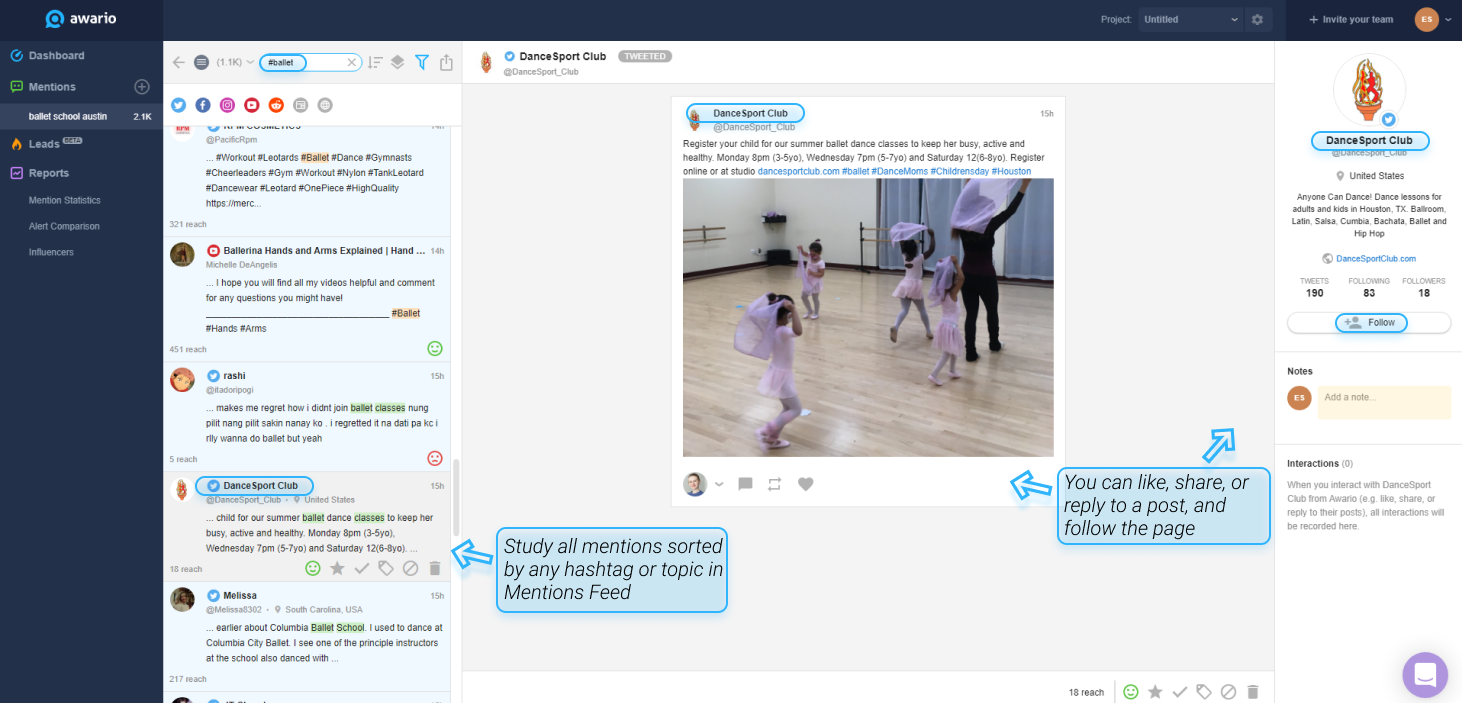Toggle the Facebook source filter
The image size is (1462, 703).
203,105
